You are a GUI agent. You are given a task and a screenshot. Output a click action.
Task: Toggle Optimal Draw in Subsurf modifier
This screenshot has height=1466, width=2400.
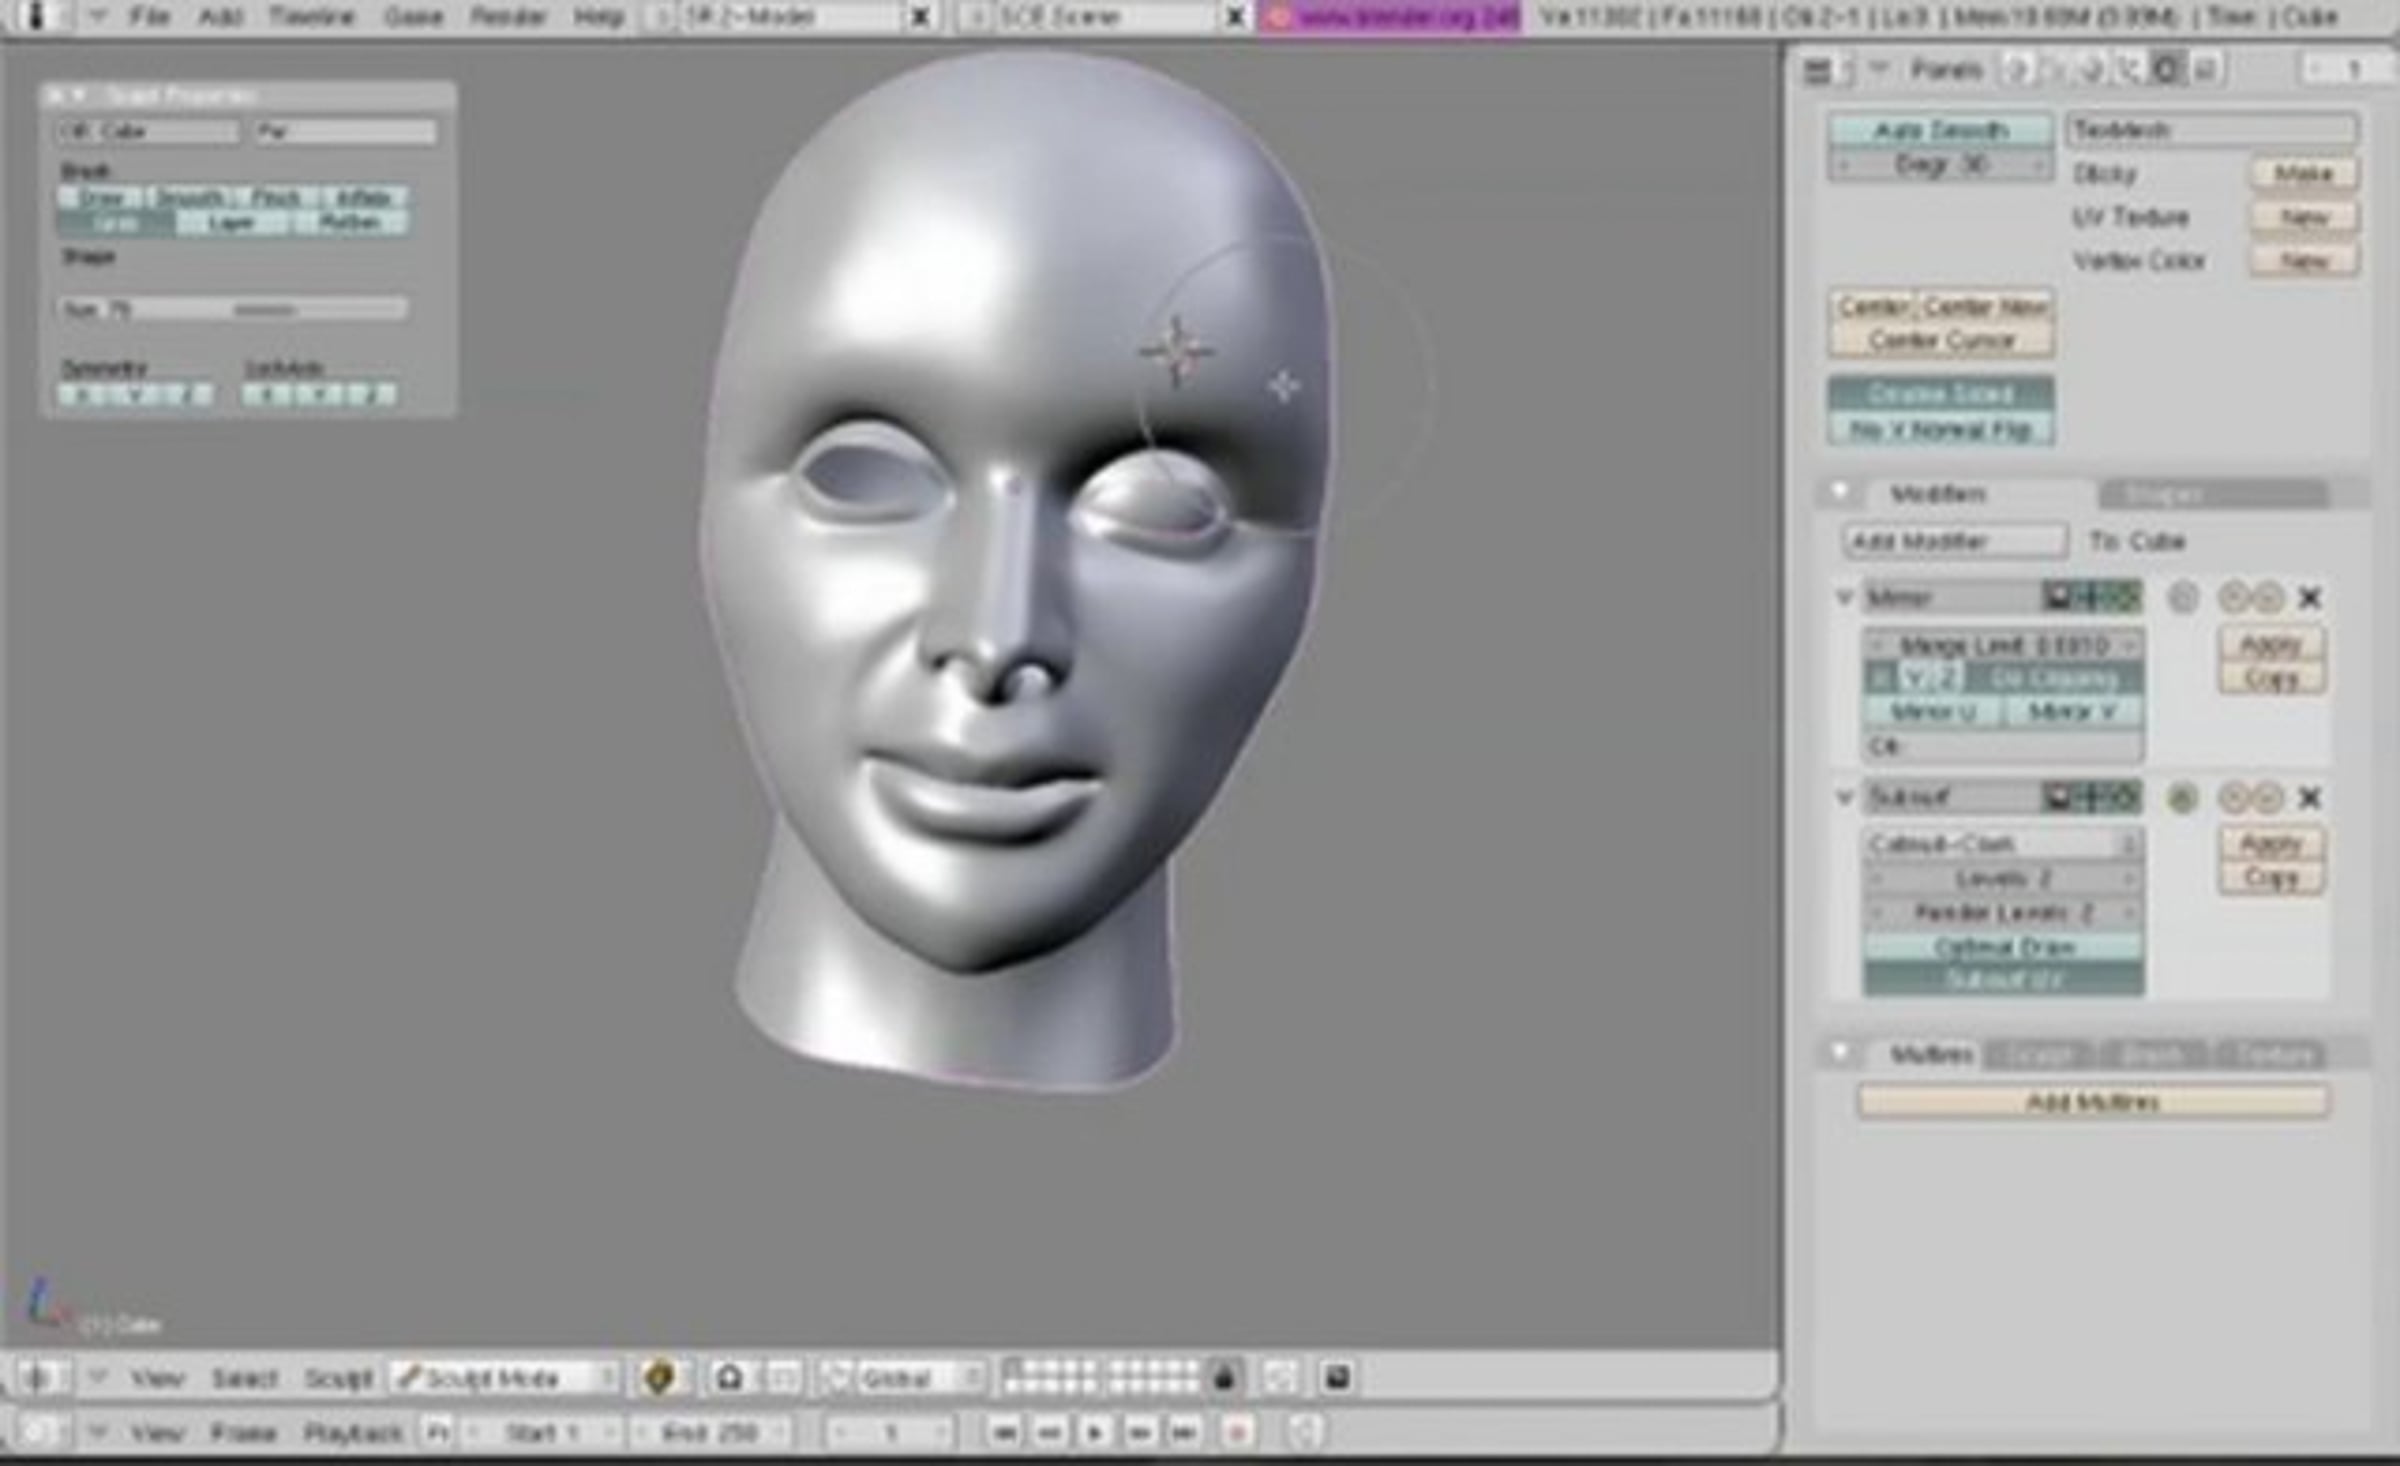2003,946
